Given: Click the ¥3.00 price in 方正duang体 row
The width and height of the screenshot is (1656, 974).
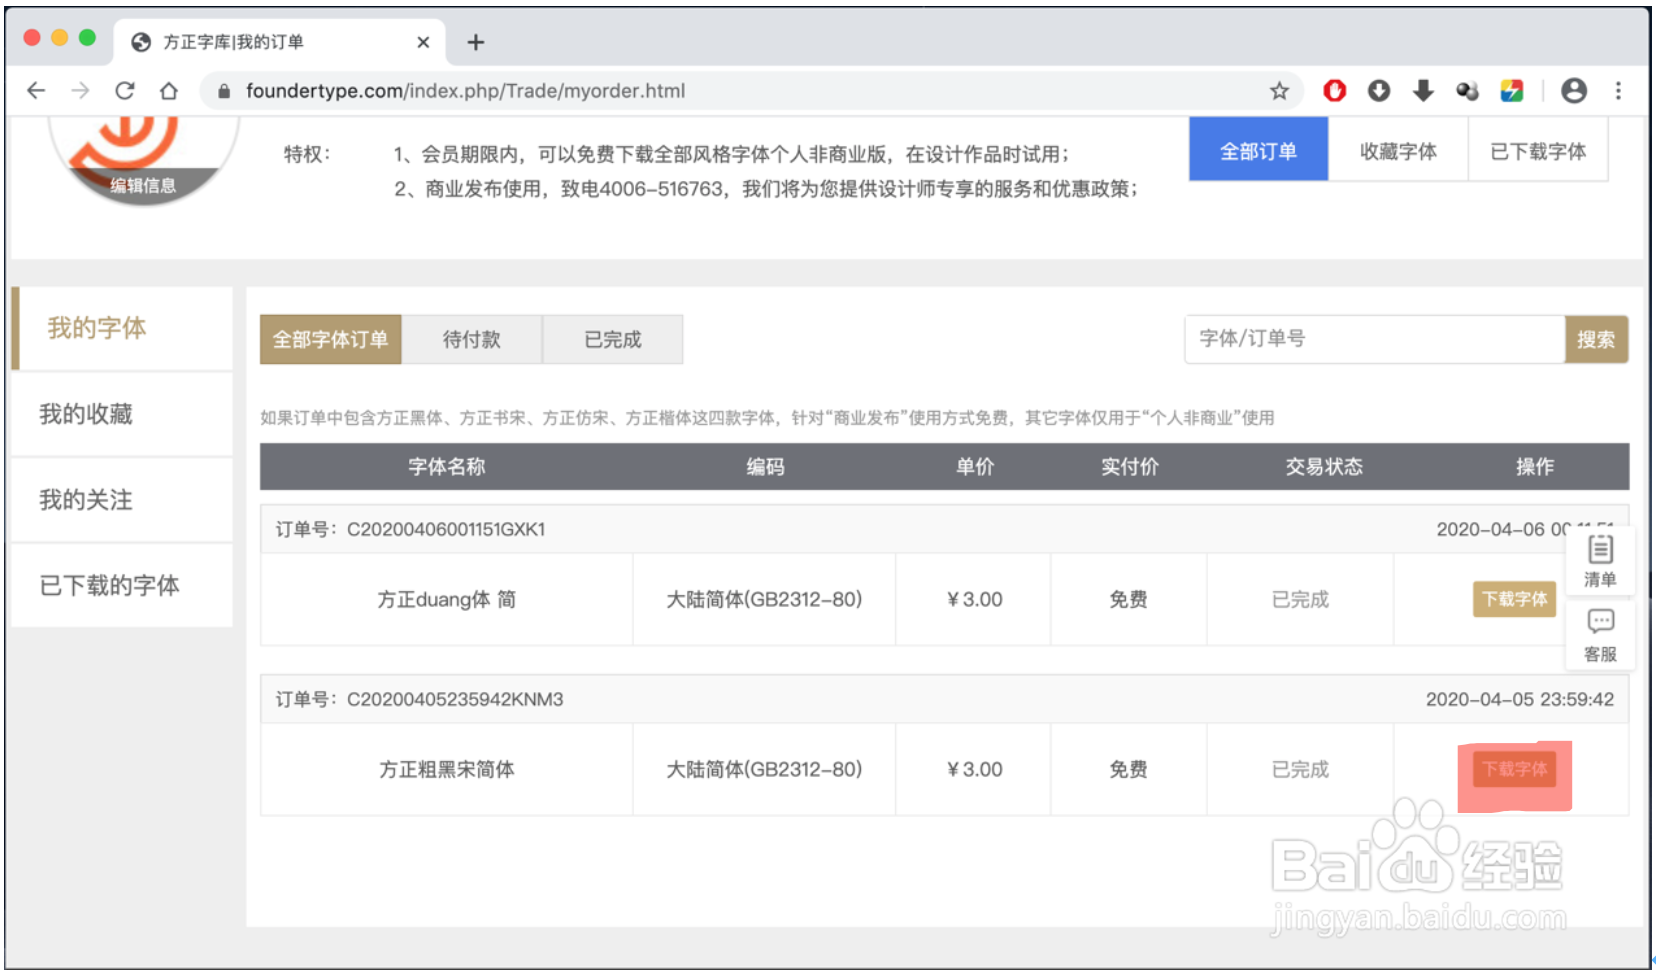Looking at the screenshot, I should (x=974, y=599).
